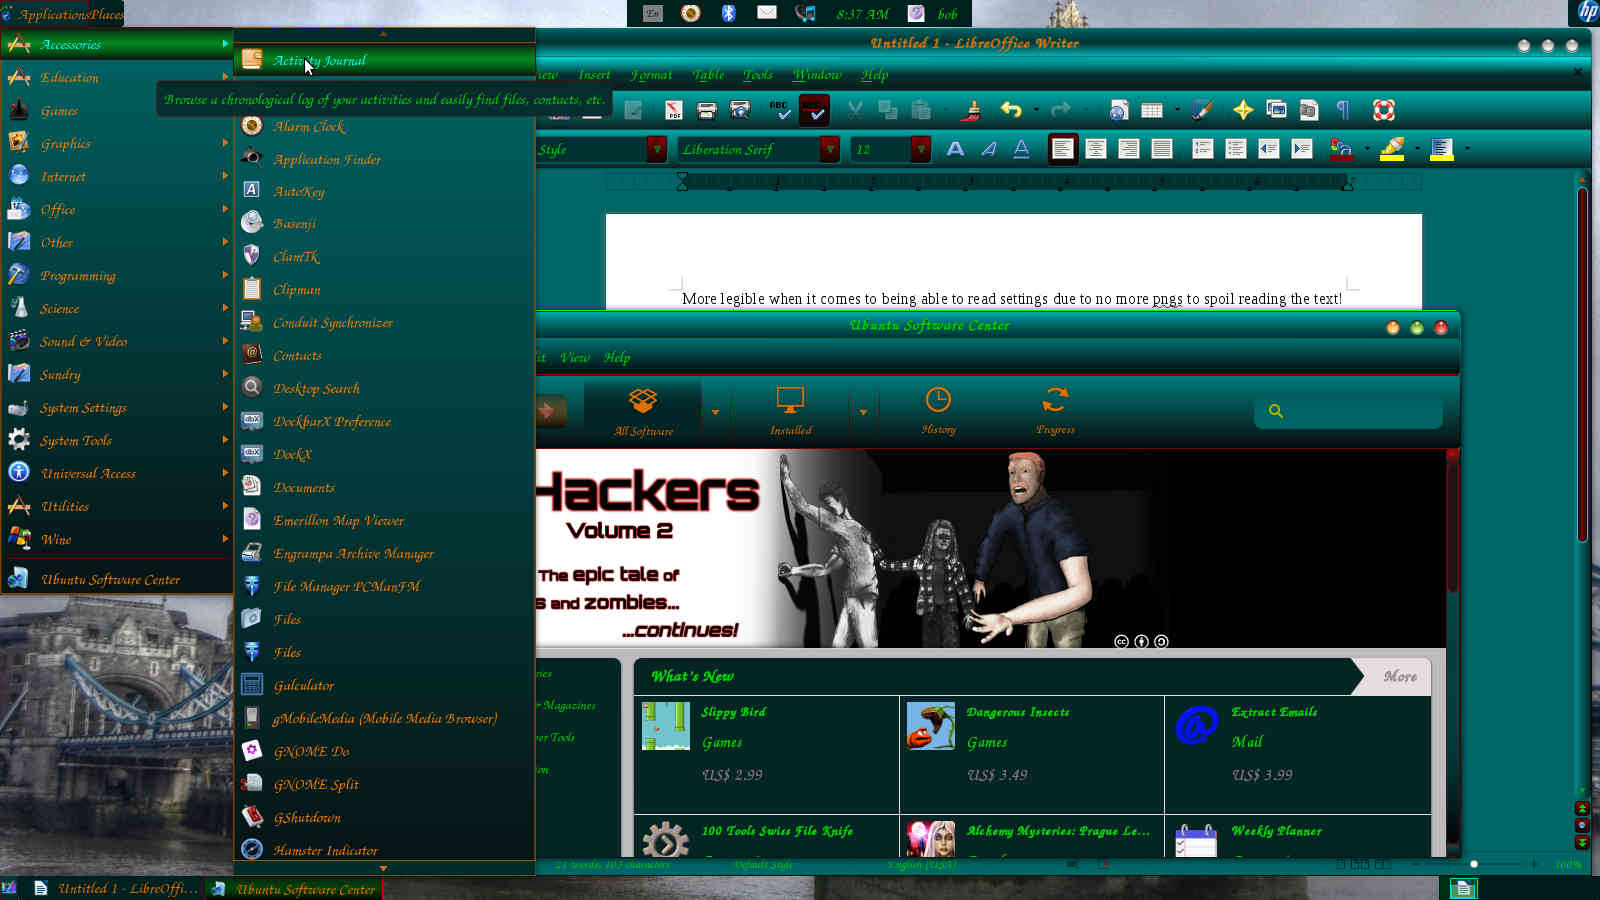Click the Print icon in Writer toolbar
This screenshot has height=900, width=1600.
[707, 110]
